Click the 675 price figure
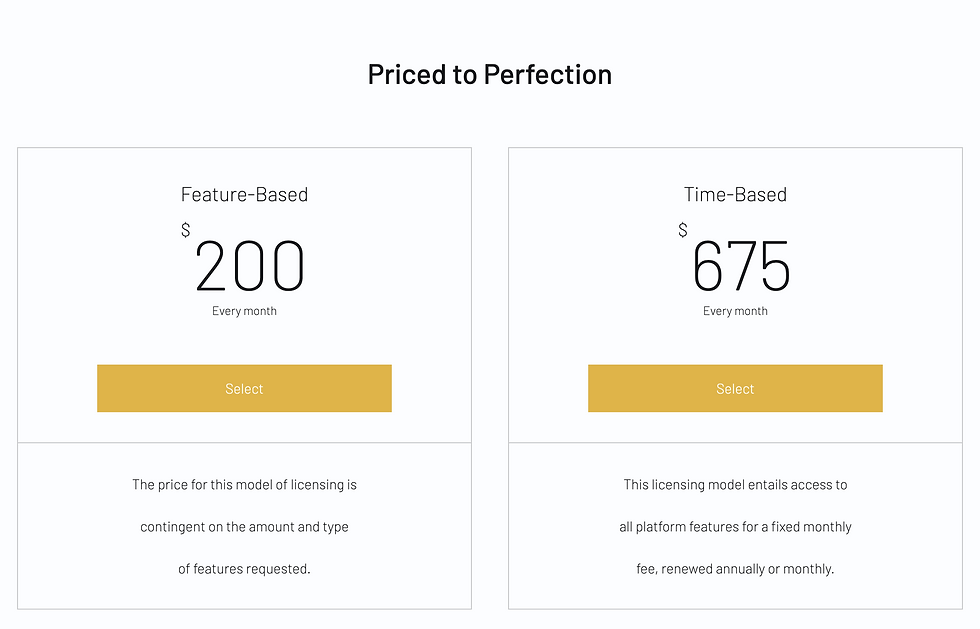980x629 pixels. pos(741,266)
